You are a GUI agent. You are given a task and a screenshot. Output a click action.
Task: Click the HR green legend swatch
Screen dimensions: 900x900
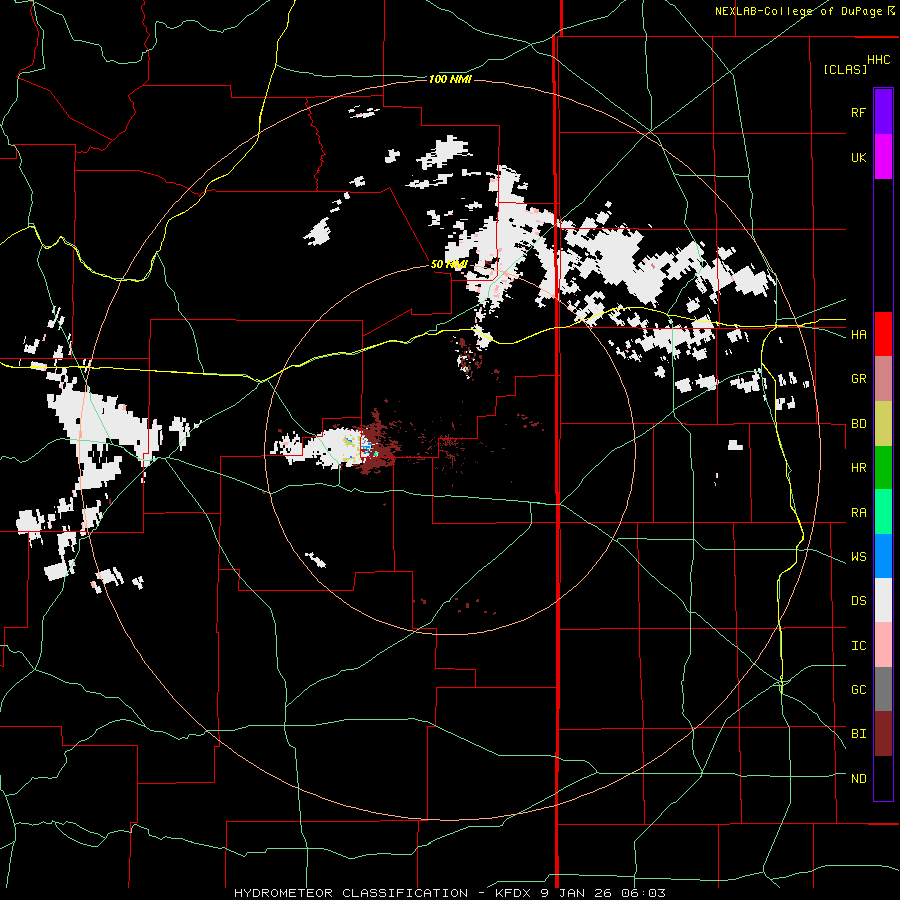click(883, 468)
